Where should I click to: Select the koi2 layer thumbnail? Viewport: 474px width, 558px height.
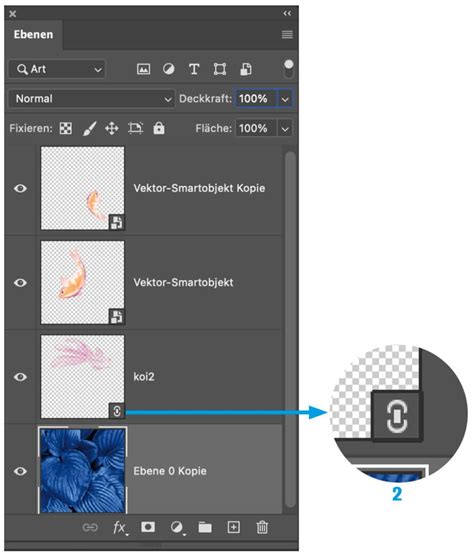click(83, 377)
